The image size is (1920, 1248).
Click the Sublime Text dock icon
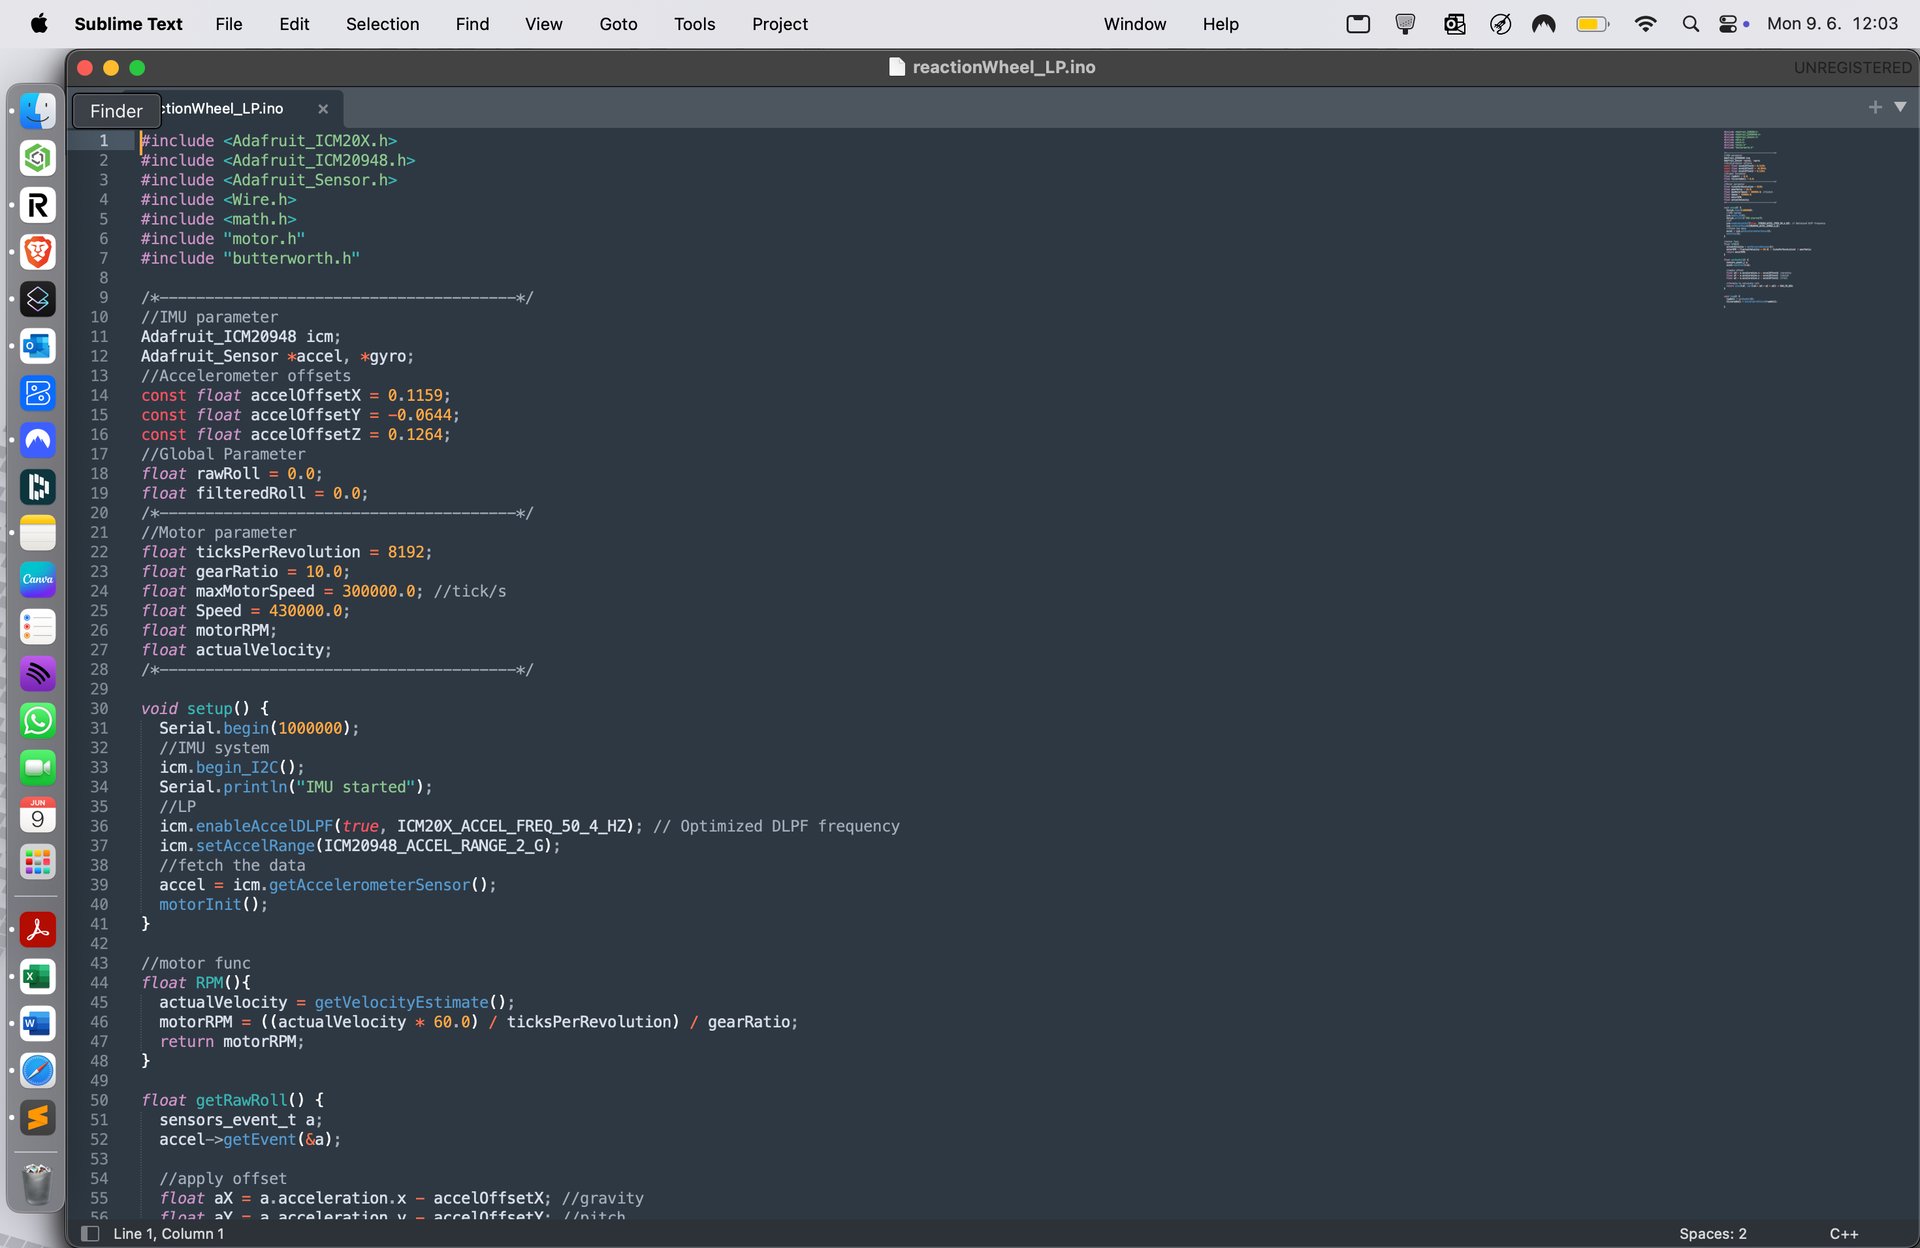(x=38, y=1118)
